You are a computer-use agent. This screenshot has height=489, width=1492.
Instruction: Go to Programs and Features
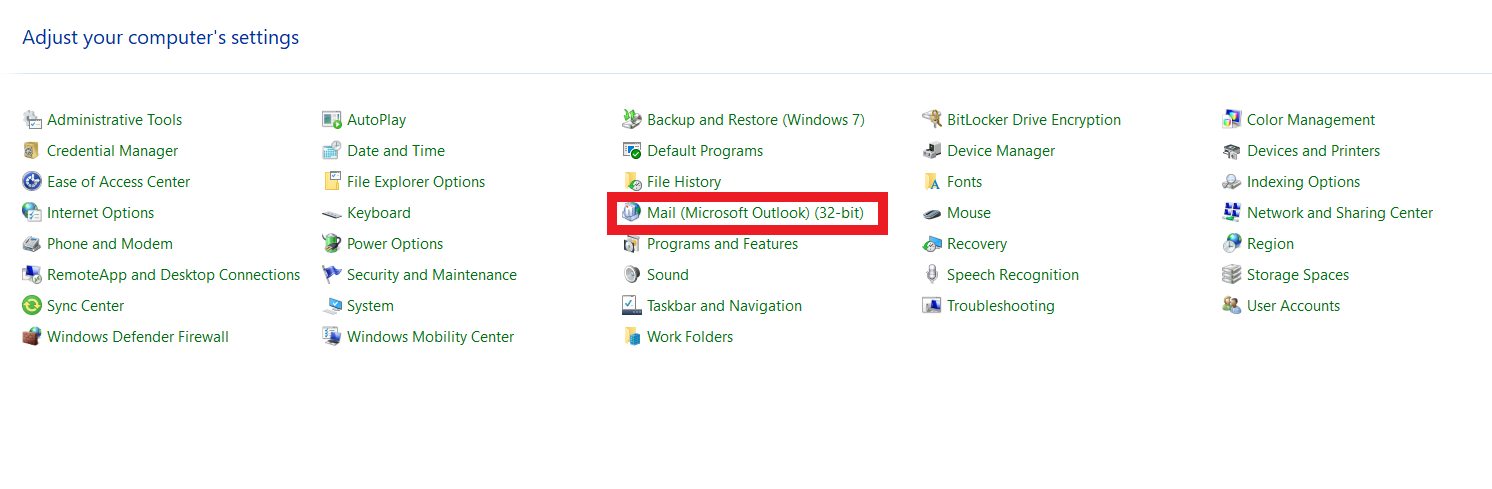(723, 244)
